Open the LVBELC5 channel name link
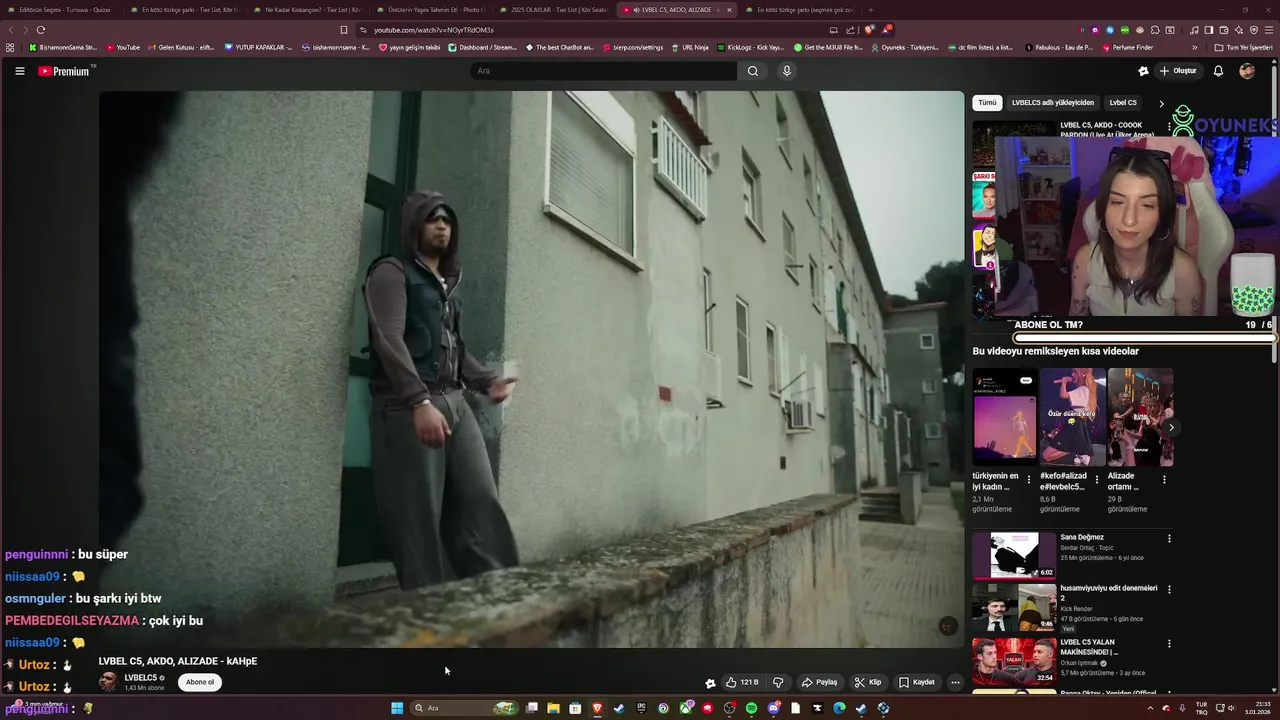The image size is (1280, 720). [140, 678]
